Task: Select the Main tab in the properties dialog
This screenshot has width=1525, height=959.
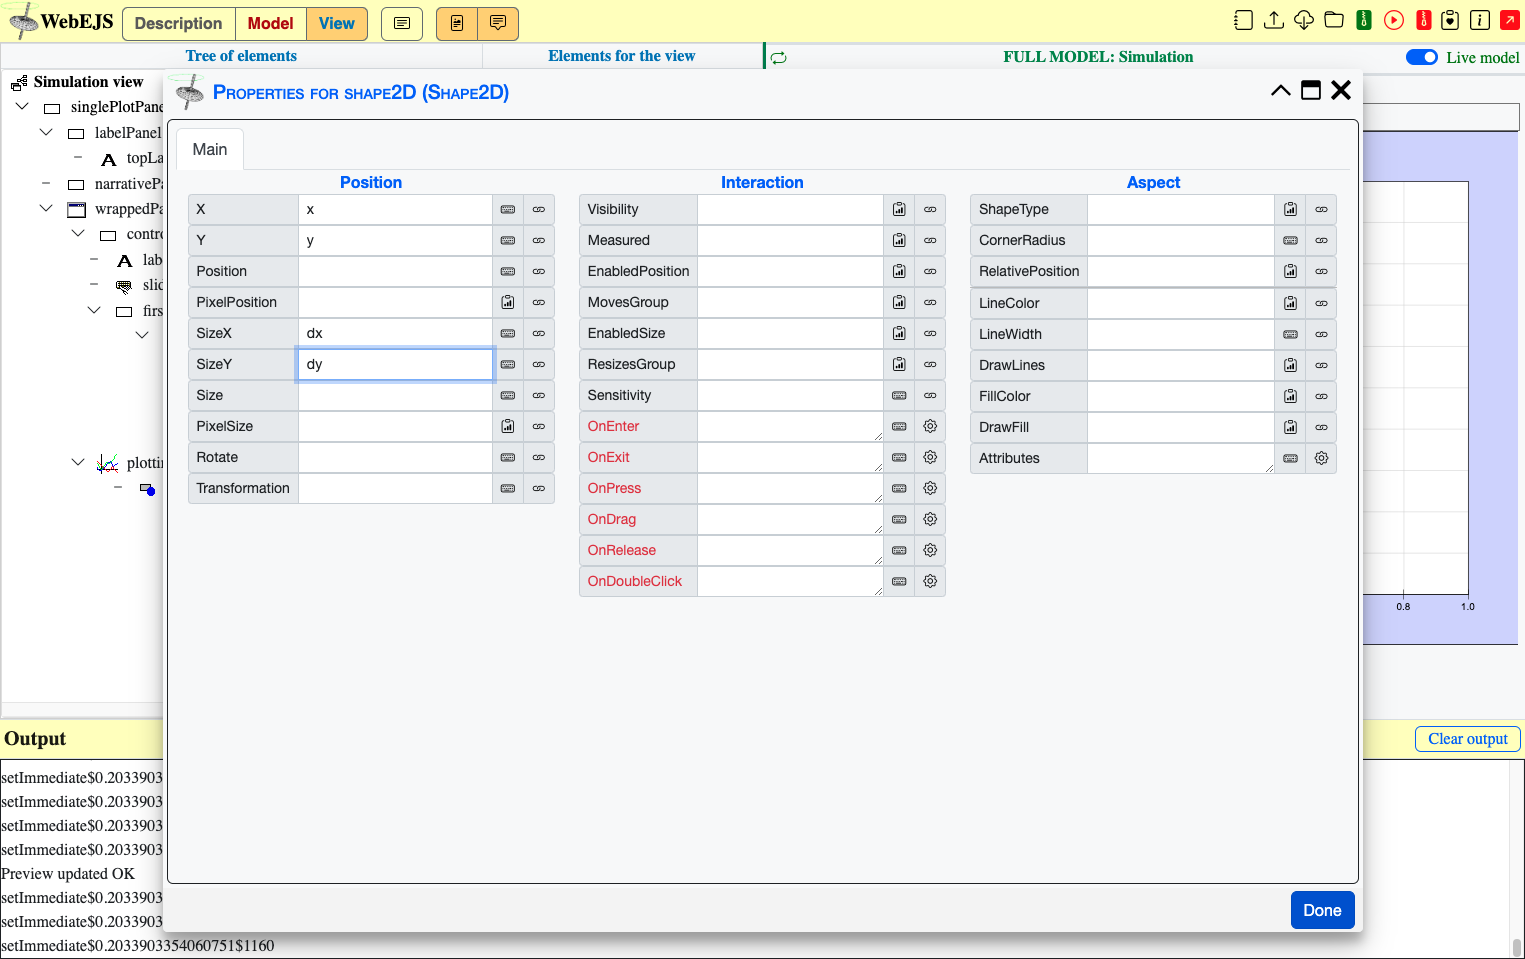Action: tap(210, 150)
